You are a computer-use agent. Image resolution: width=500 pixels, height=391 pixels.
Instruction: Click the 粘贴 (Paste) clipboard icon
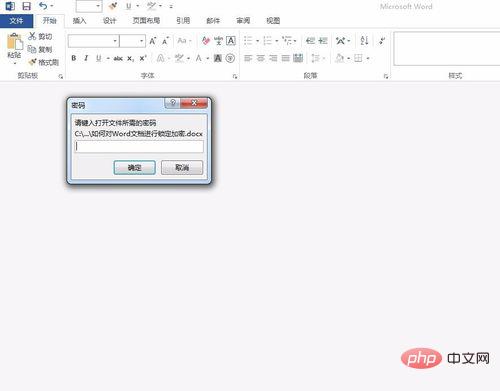click(x=15, y=42)
